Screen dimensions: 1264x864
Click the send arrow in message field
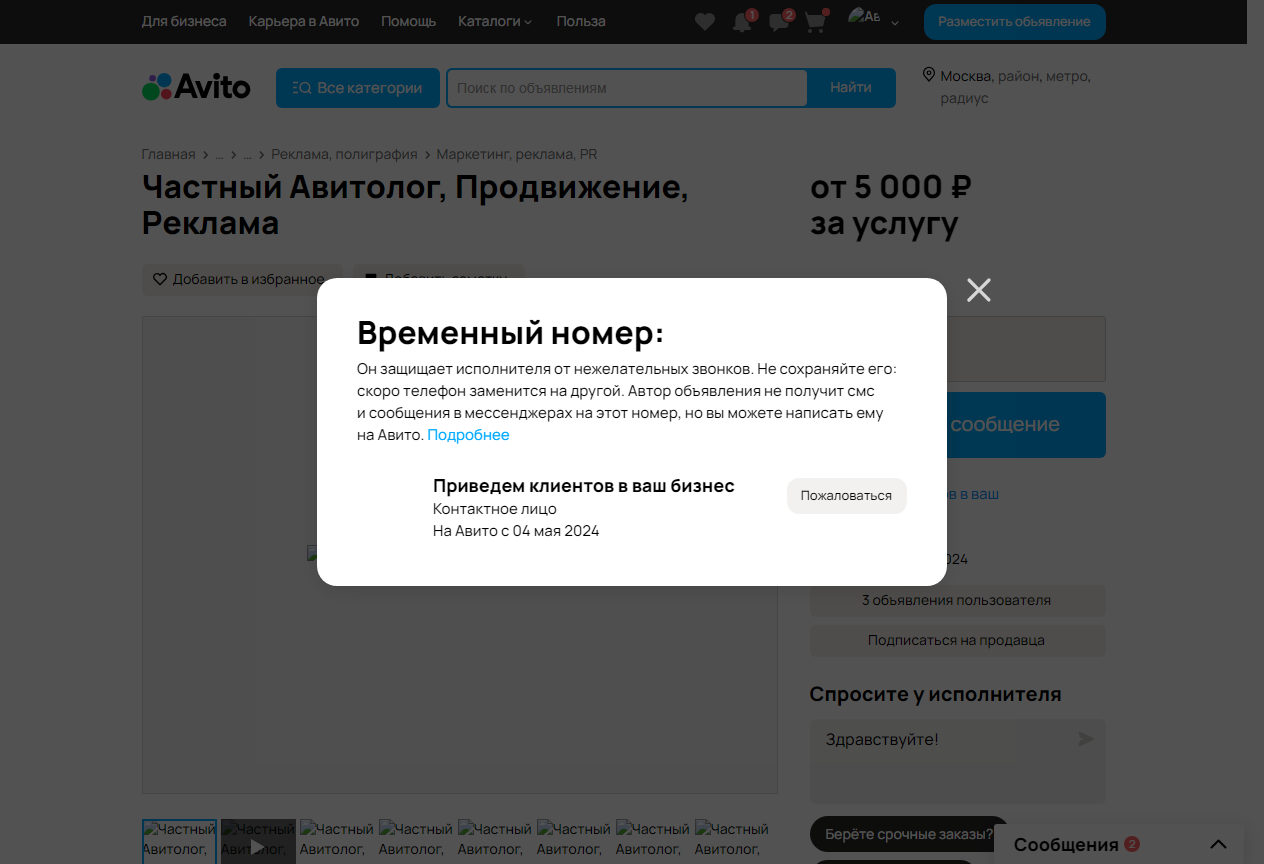click(1086, 739)
